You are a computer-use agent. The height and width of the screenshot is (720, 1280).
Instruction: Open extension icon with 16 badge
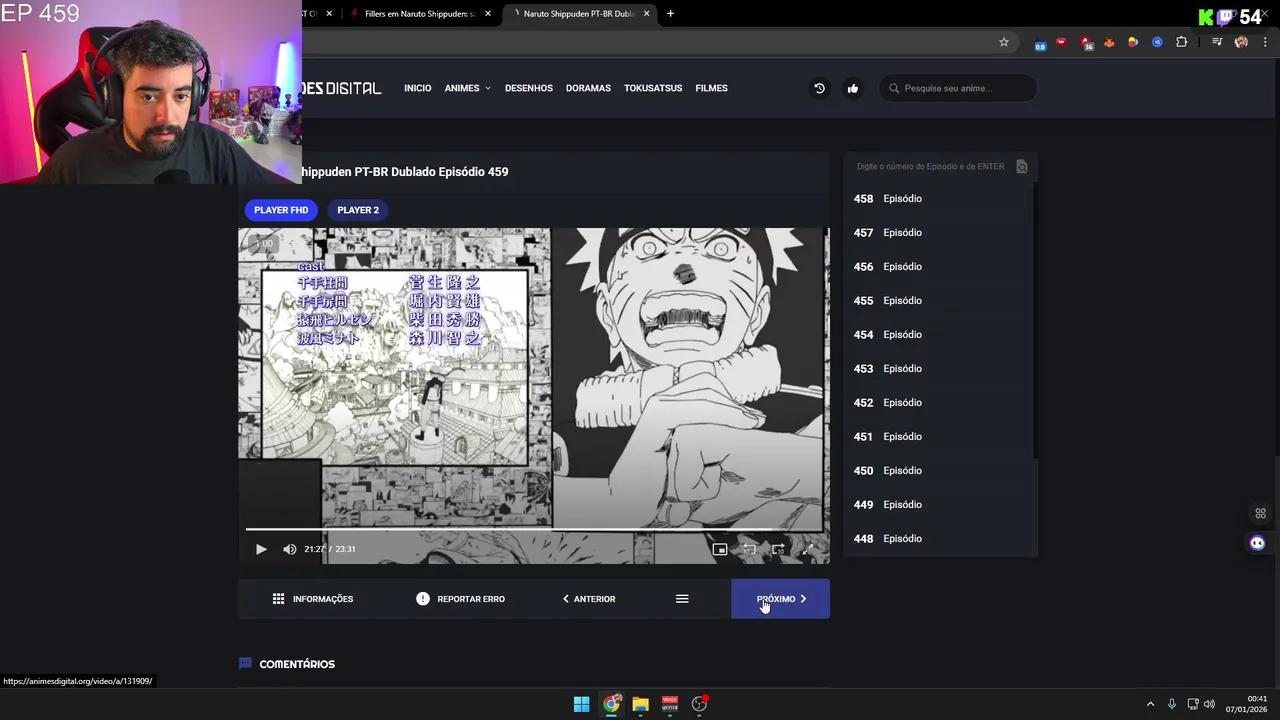(1087, 43)
